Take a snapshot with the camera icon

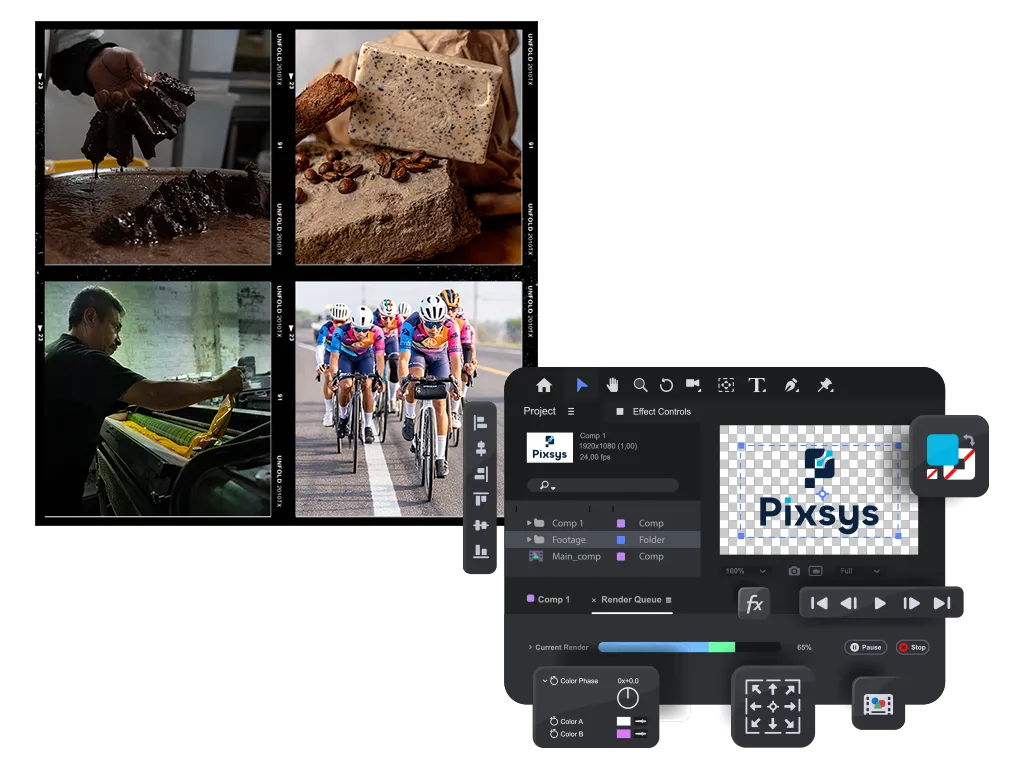click(x=794, y=571)
